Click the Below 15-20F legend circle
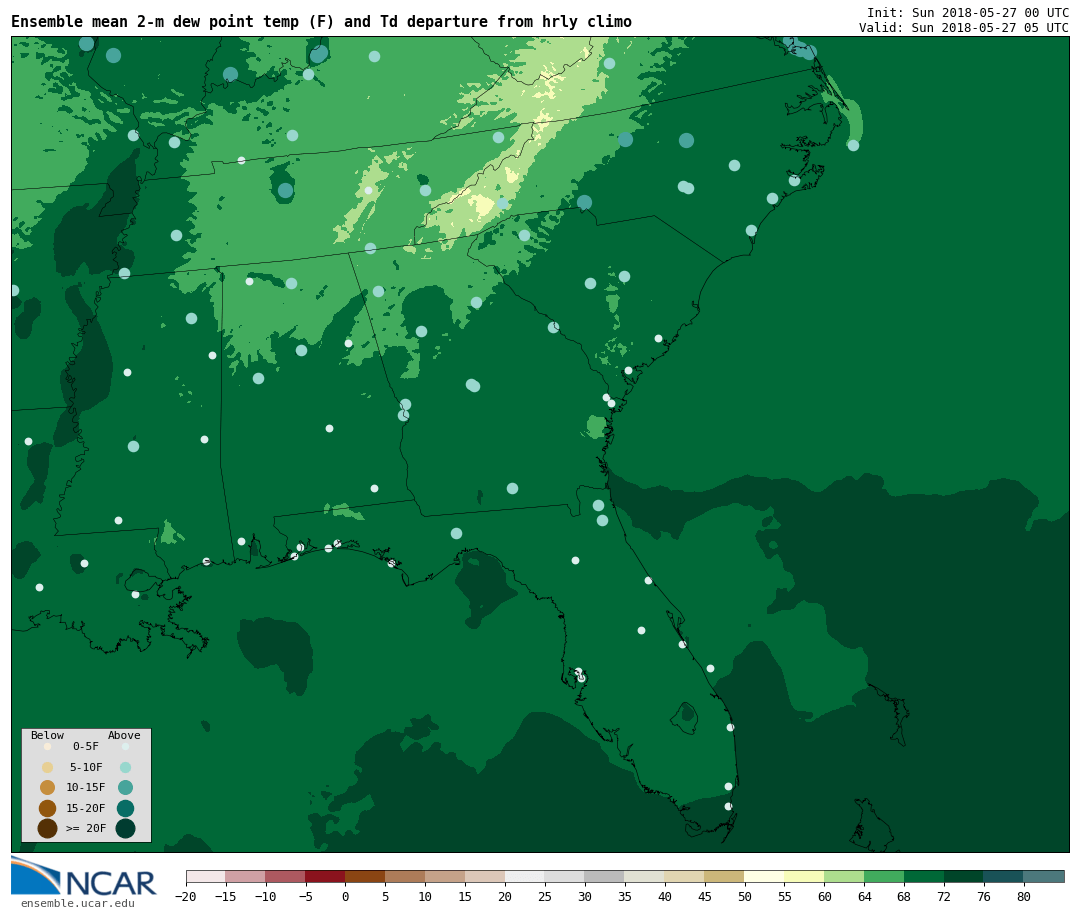Image resolution: width=1080 pixels, height=915 pixels. pos(48,808)
